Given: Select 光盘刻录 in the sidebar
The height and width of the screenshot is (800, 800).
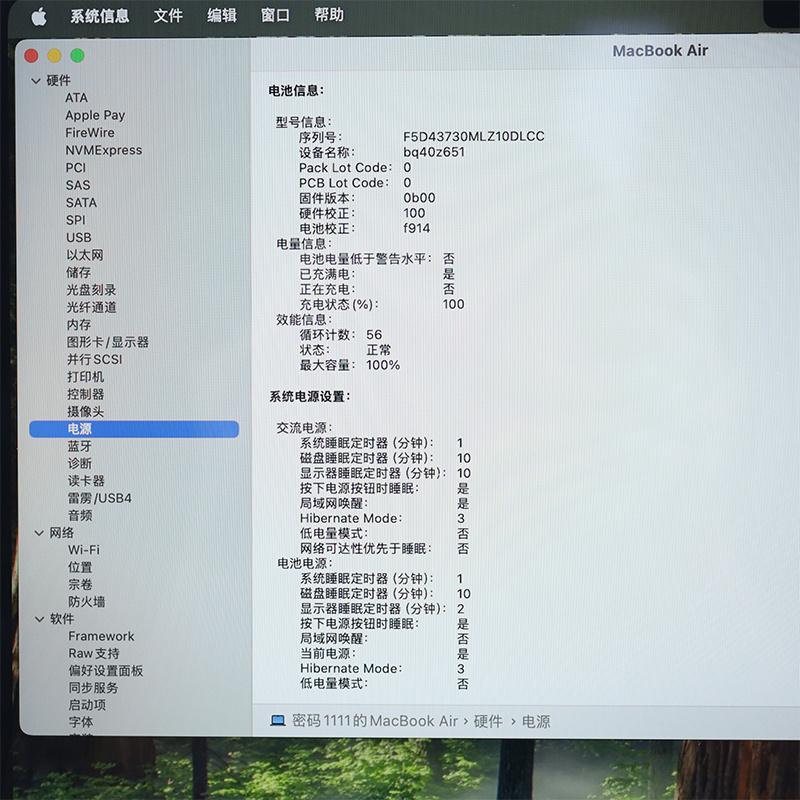Looking at the screenshot, I should click(91, 290).
